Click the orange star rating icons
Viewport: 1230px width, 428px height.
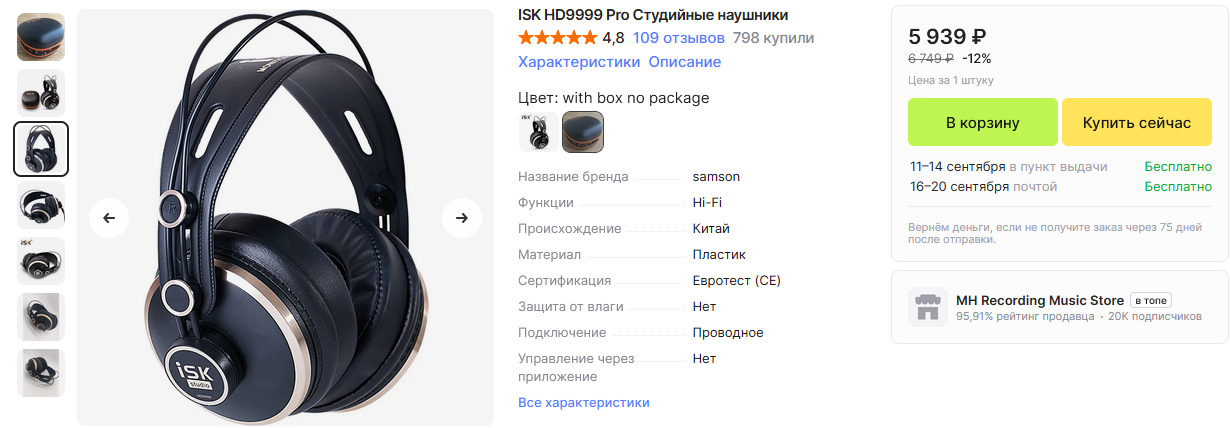pyautogui.click(x=557, y=38)
